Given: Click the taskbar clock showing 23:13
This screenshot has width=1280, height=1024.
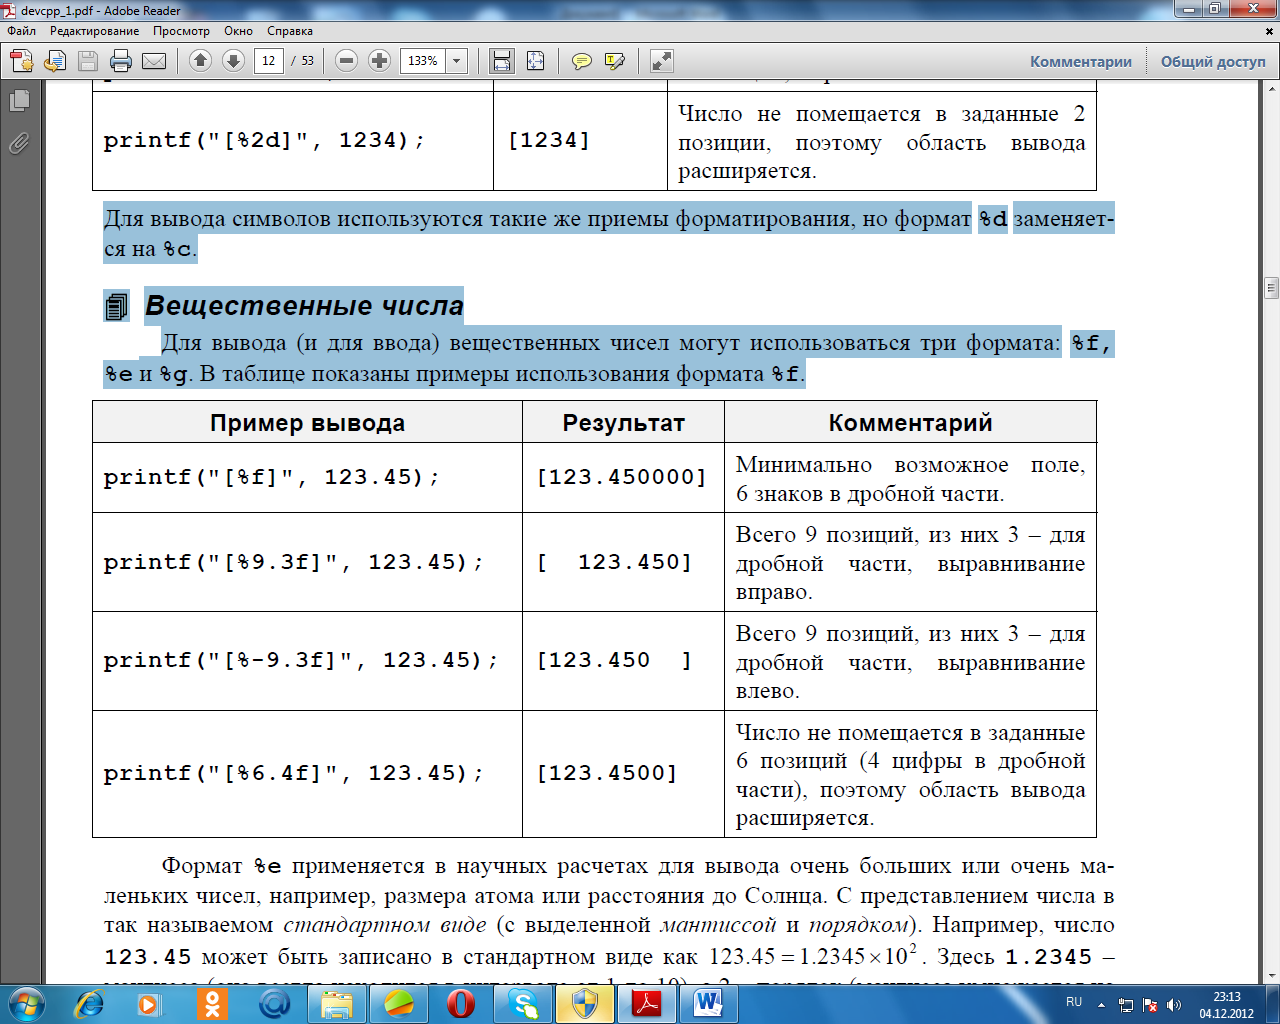Looking at the screenshot, I should [x=1227, y=1004].
